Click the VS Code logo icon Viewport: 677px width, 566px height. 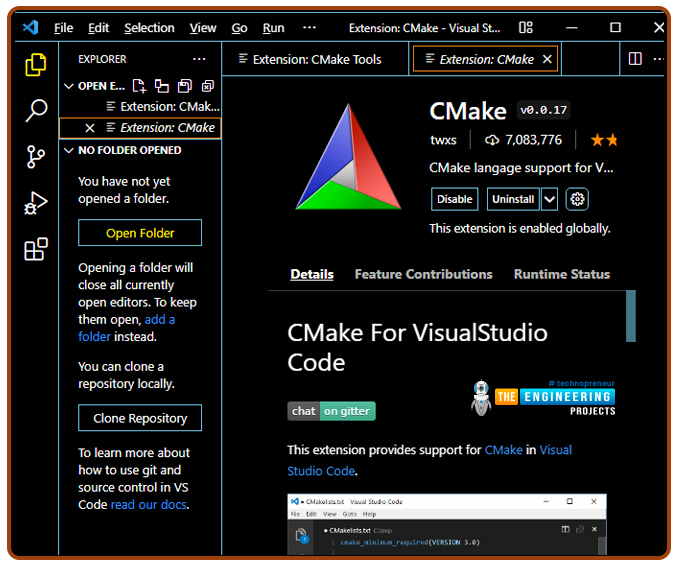click(30, 28)
